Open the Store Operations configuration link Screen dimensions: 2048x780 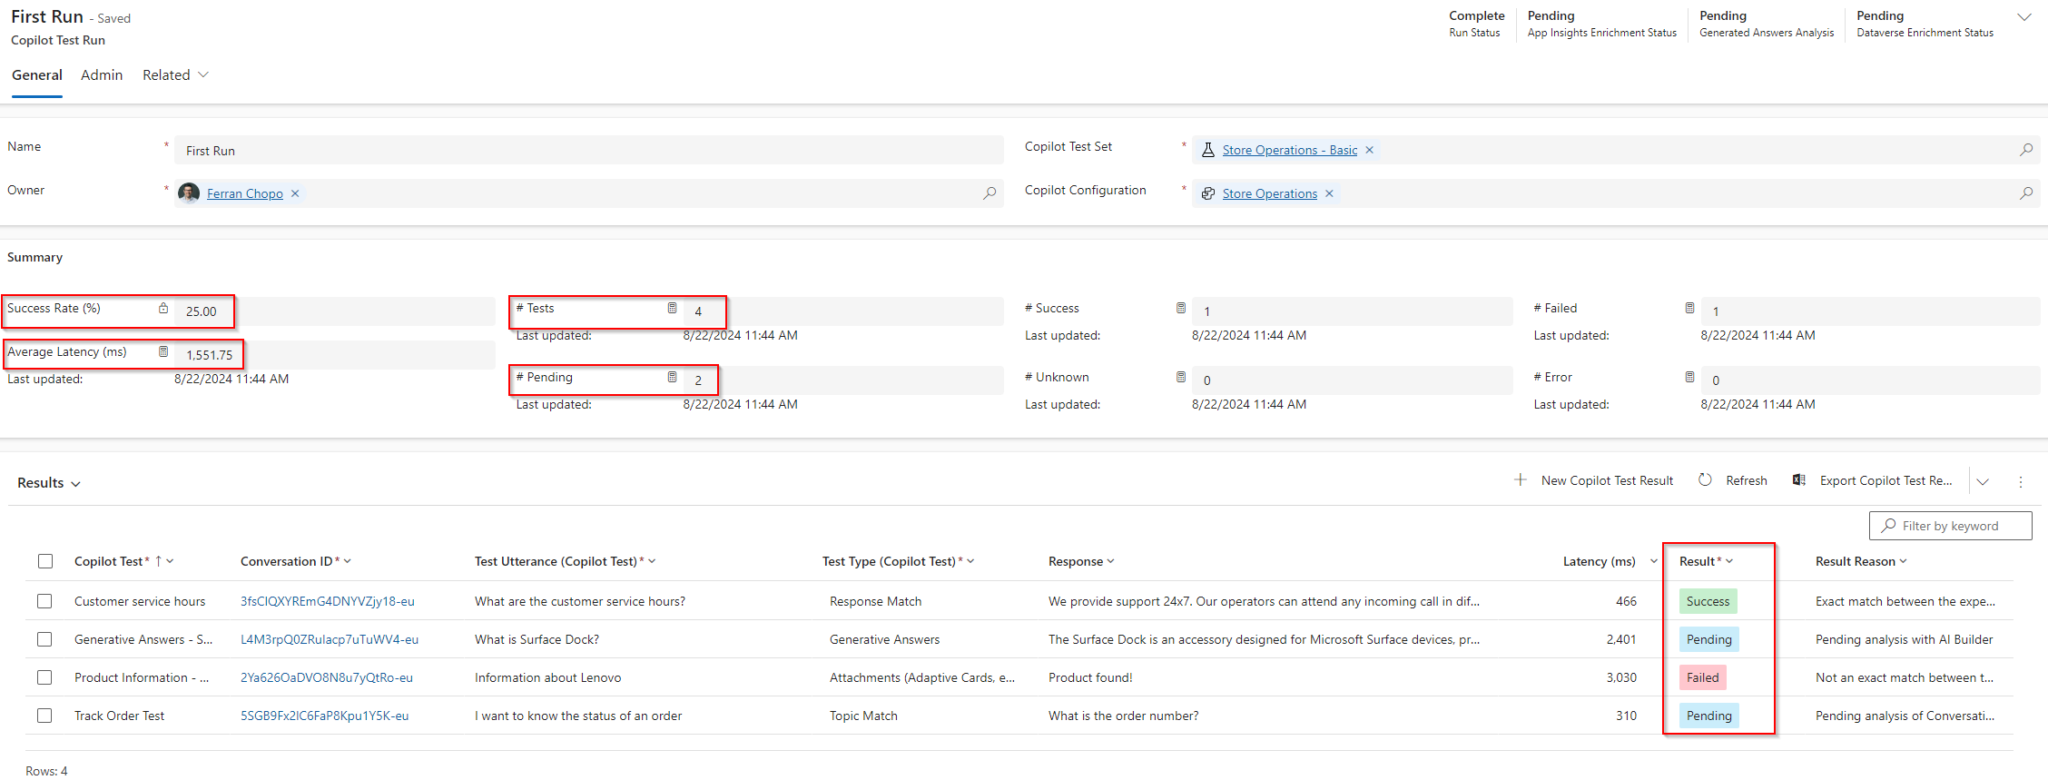click(x=1269, y=194)
